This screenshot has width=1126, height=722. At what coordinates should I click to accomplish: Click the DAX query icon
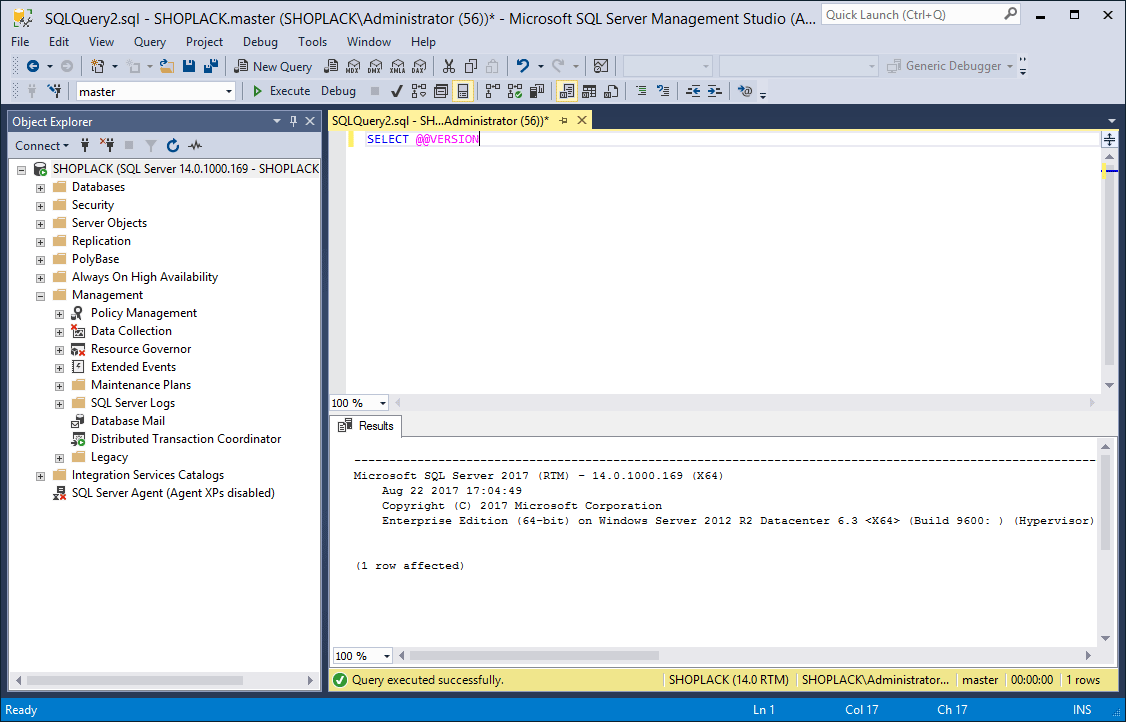coord(419,66)
